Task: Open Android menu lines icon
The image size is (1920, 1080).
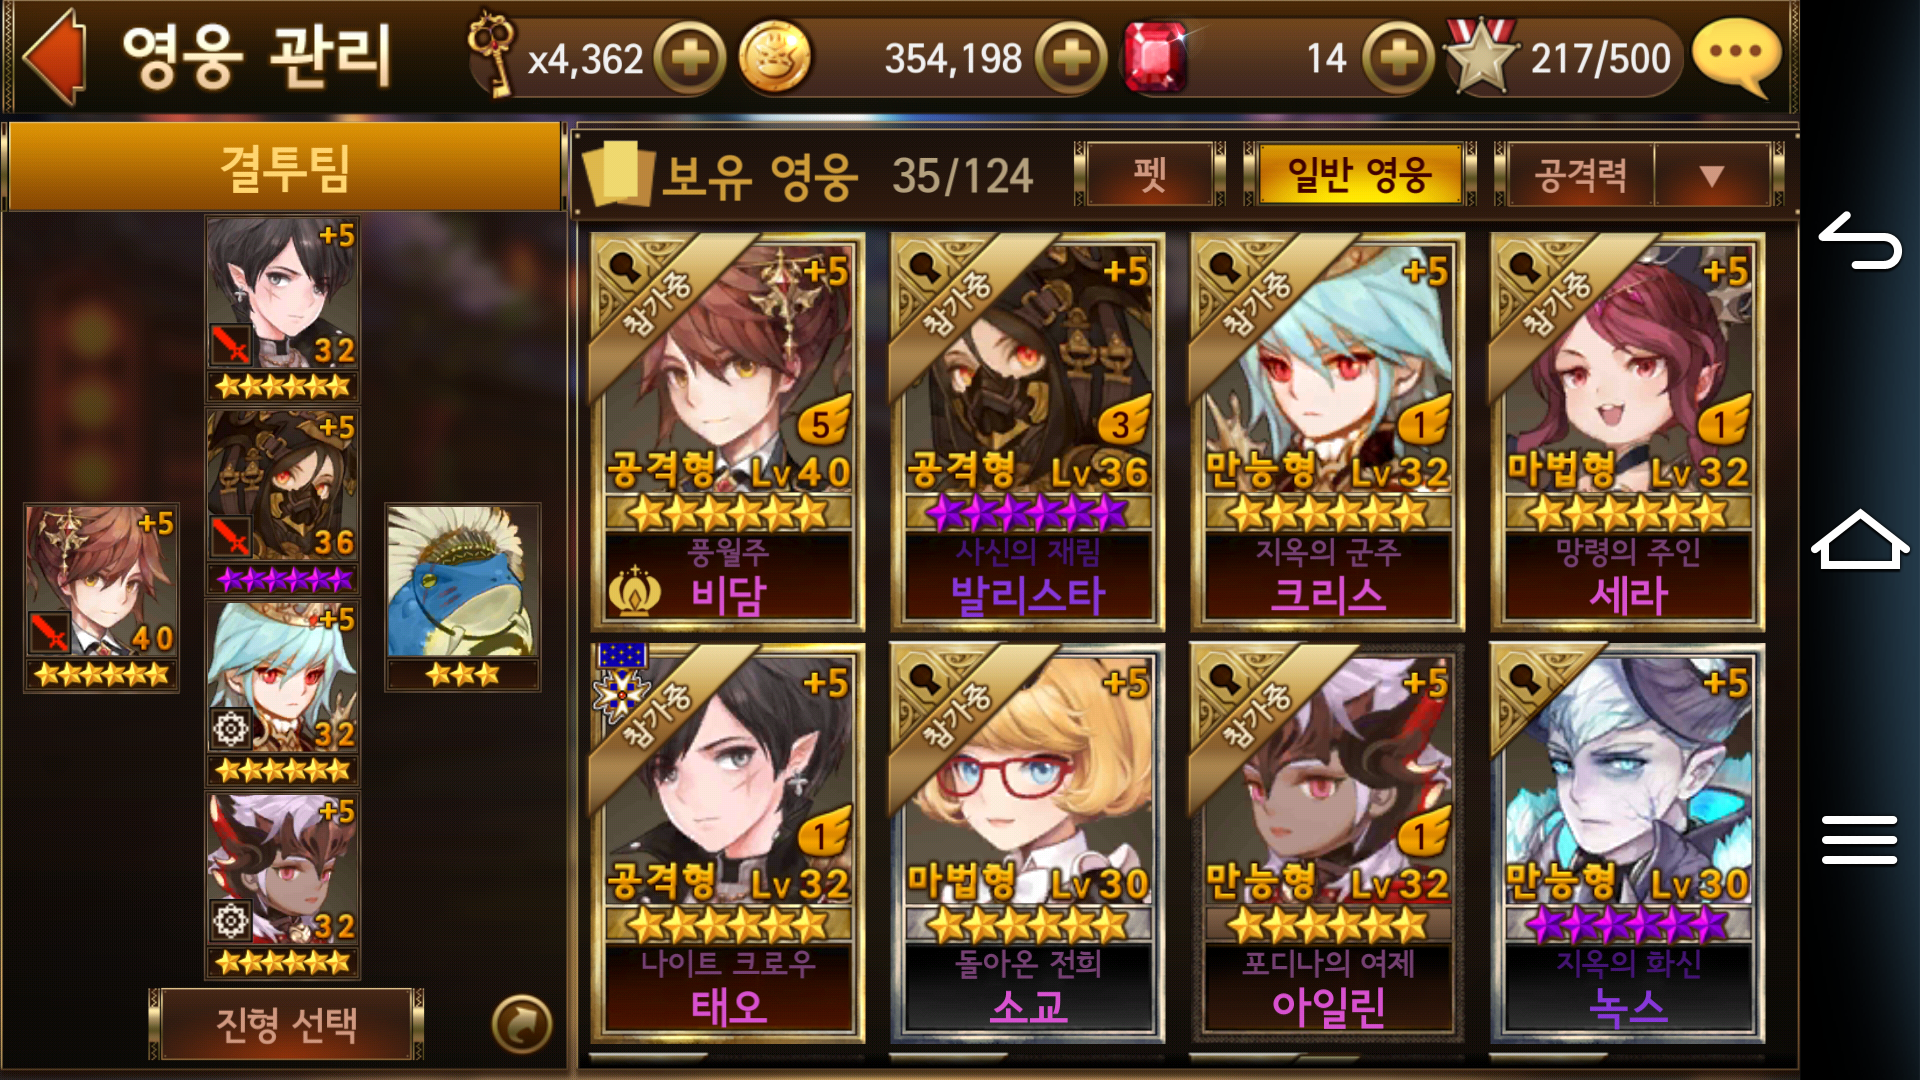Action: tap(1860, 839)
